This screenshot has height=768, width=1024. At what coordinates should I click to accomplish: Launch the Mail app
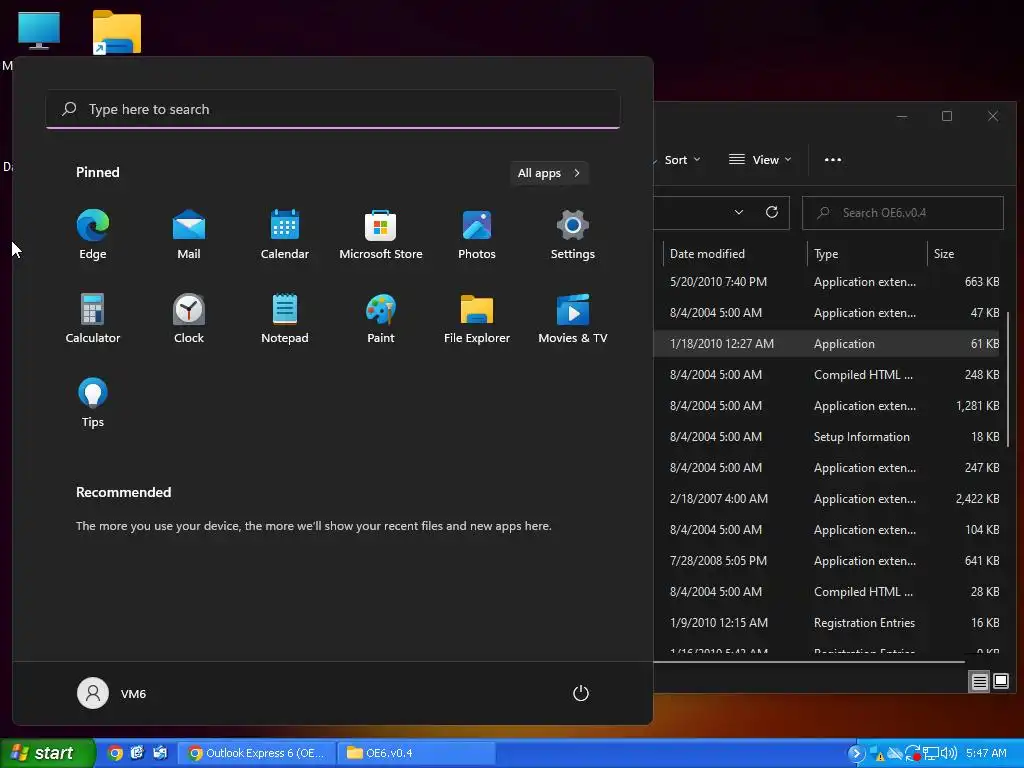(189, 234)
